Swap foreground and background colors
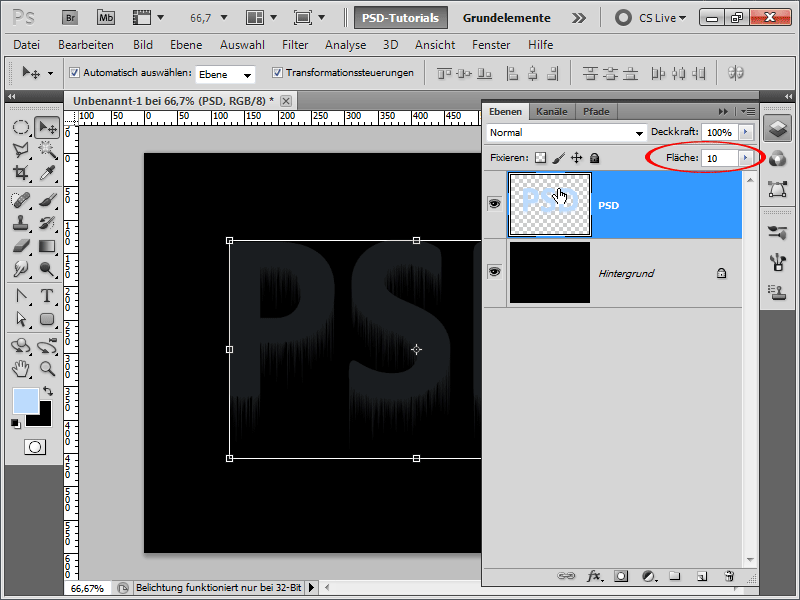 (48, 391)
